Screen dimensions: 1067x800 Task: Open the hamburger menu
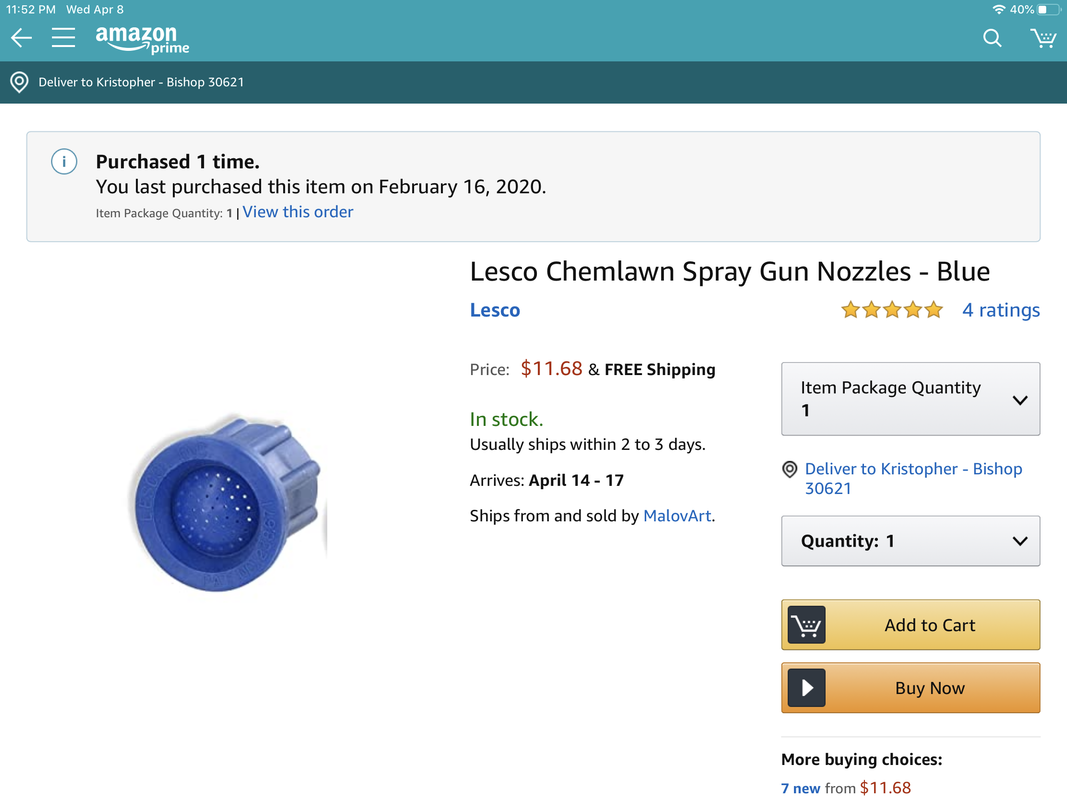pos(64,38)
